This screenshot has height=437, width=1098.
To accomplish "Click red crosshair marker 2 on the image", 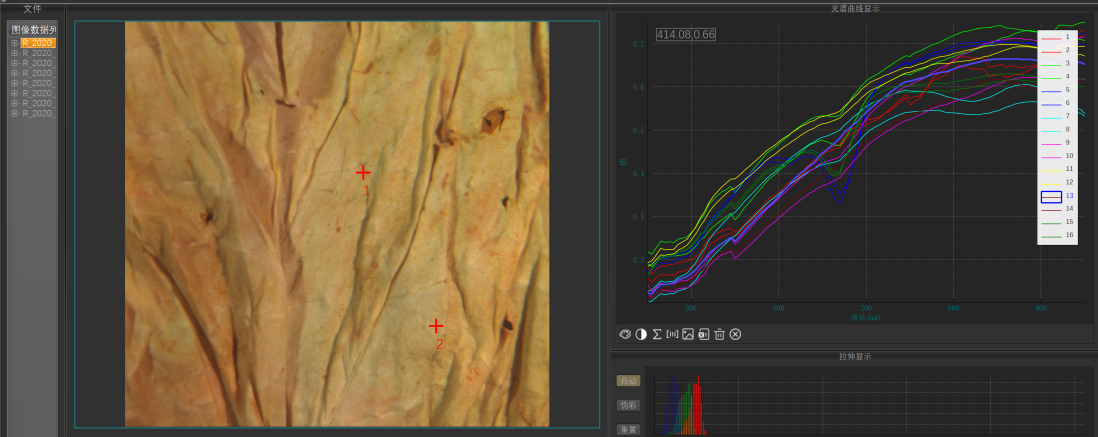I will coord(436,326).
